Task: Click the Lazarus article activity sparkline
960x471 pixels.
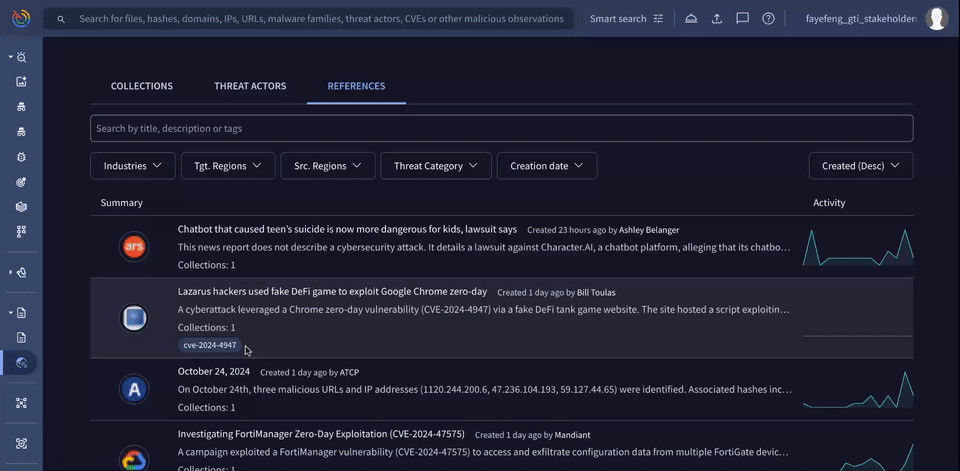Action: [858, 336]
